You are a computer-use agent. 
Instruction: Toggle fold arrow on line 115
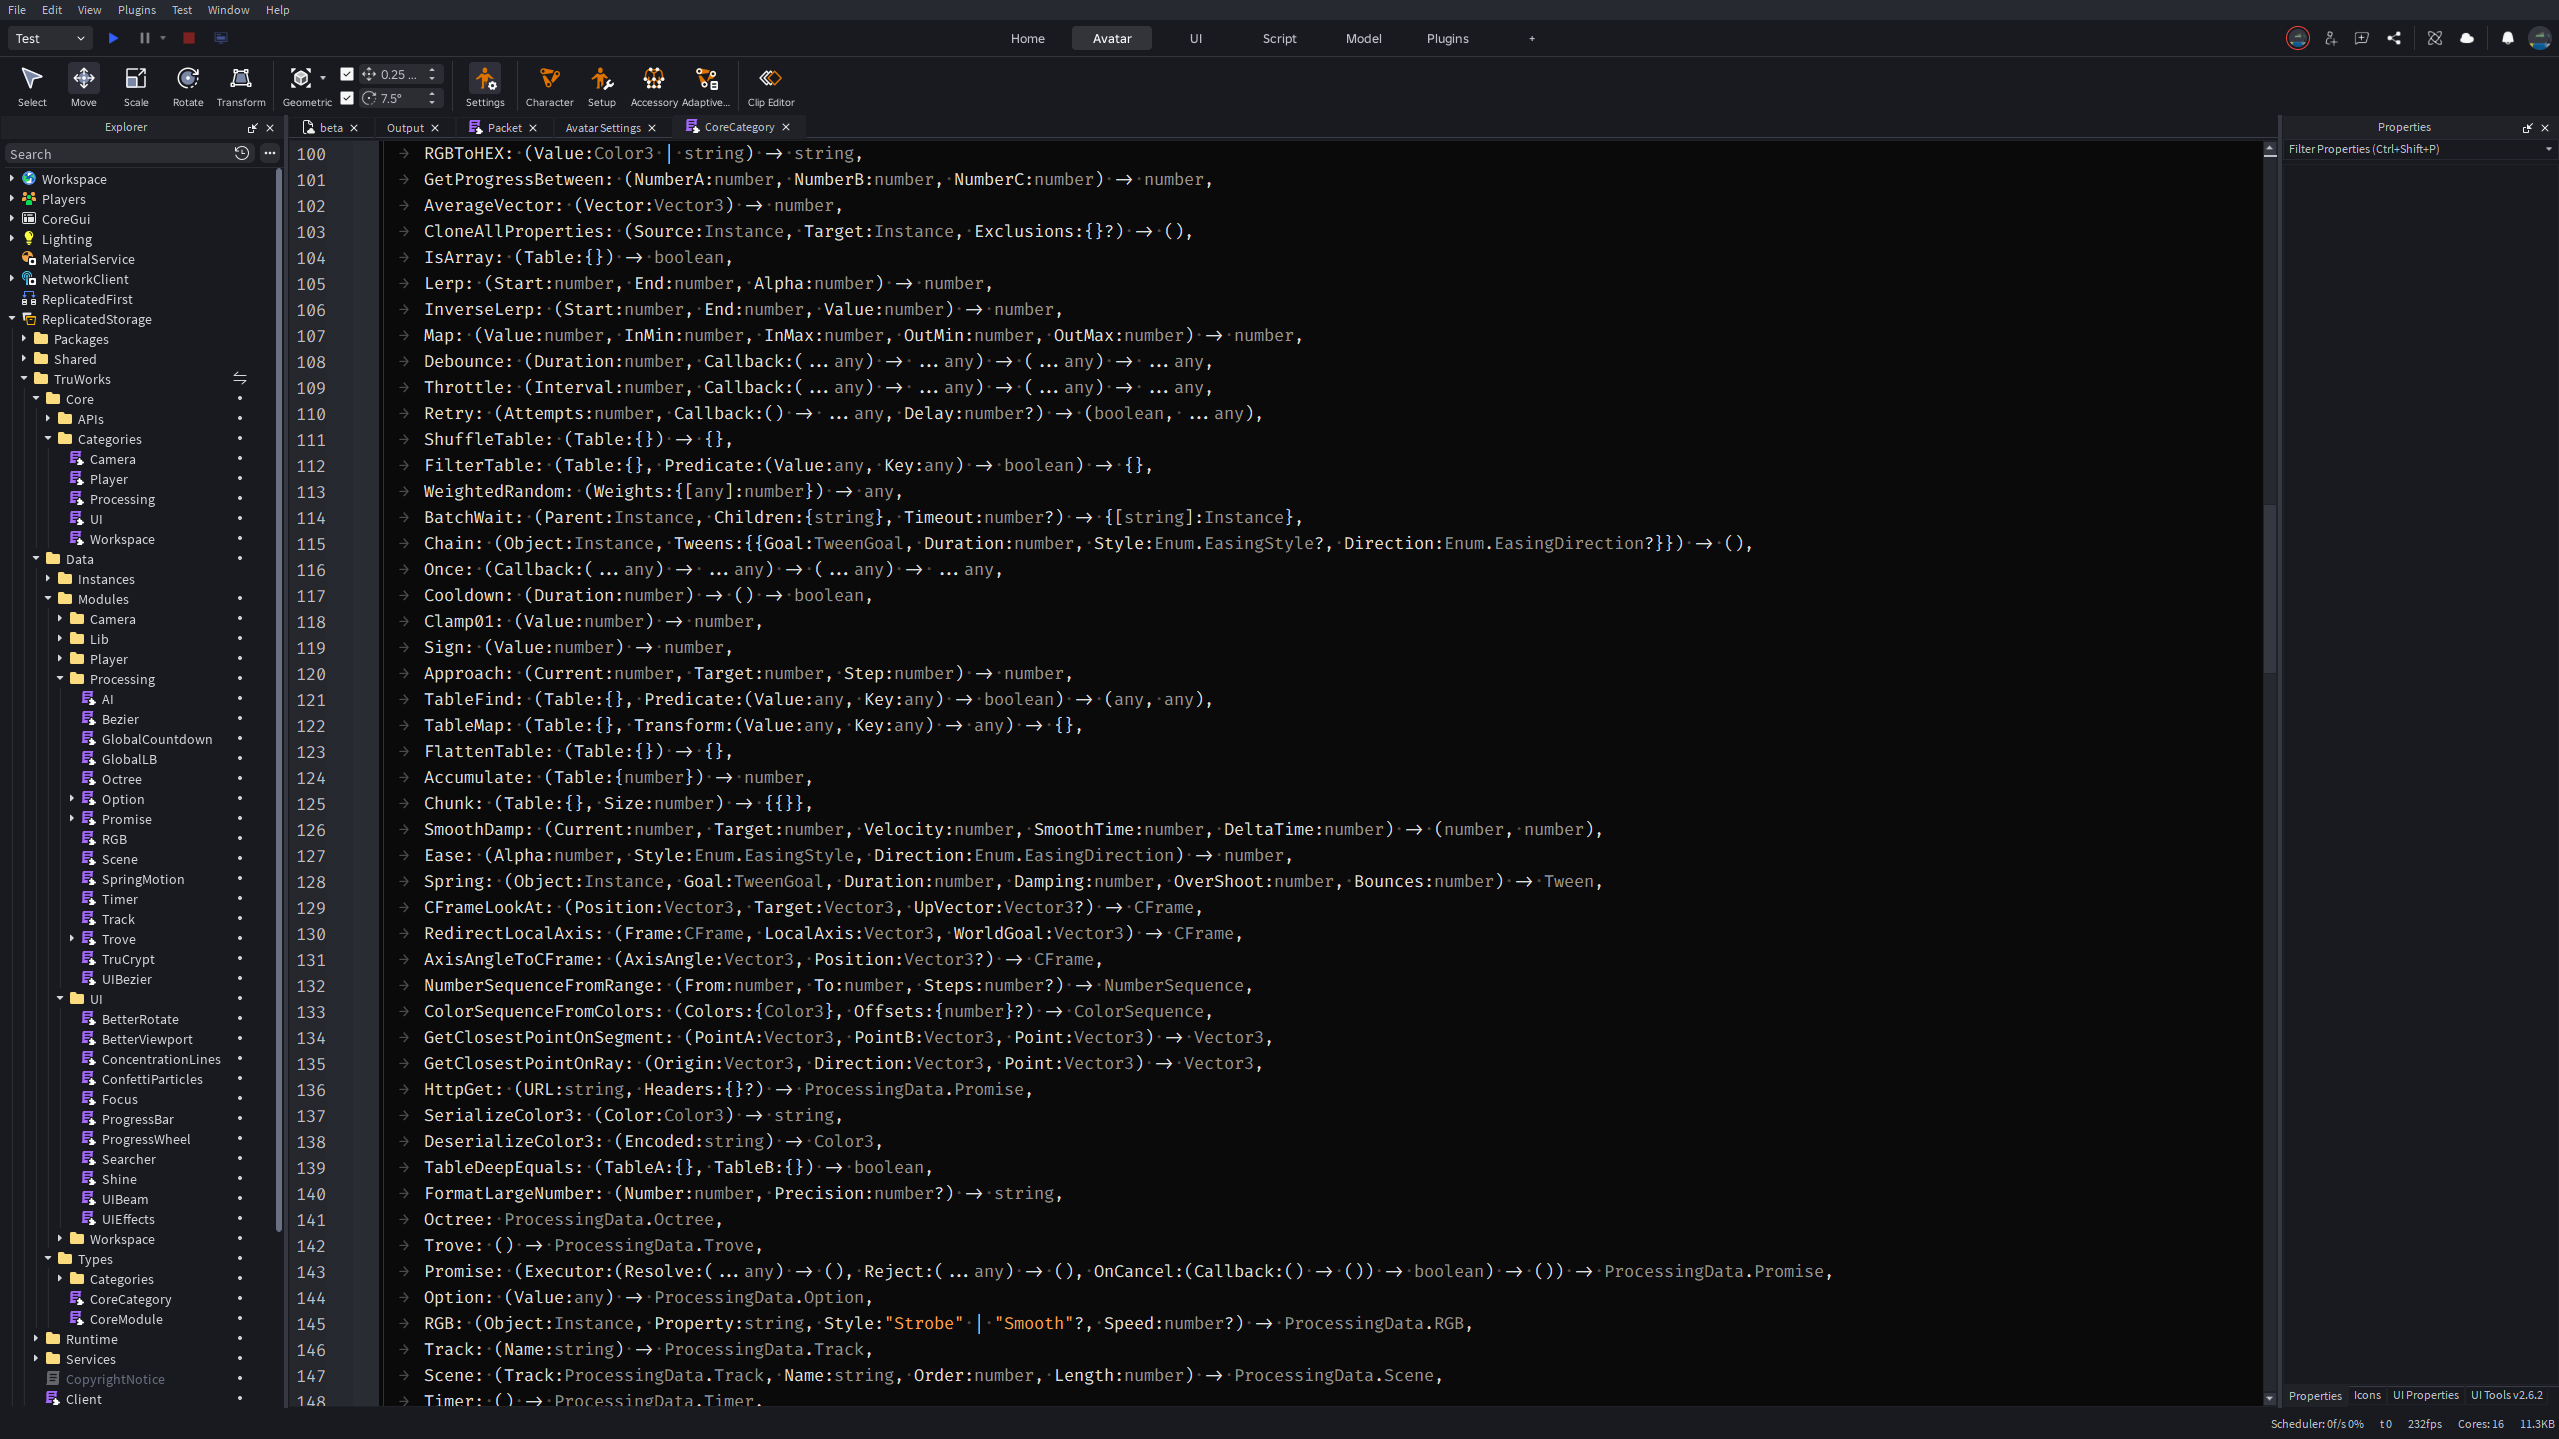point(404,543)
